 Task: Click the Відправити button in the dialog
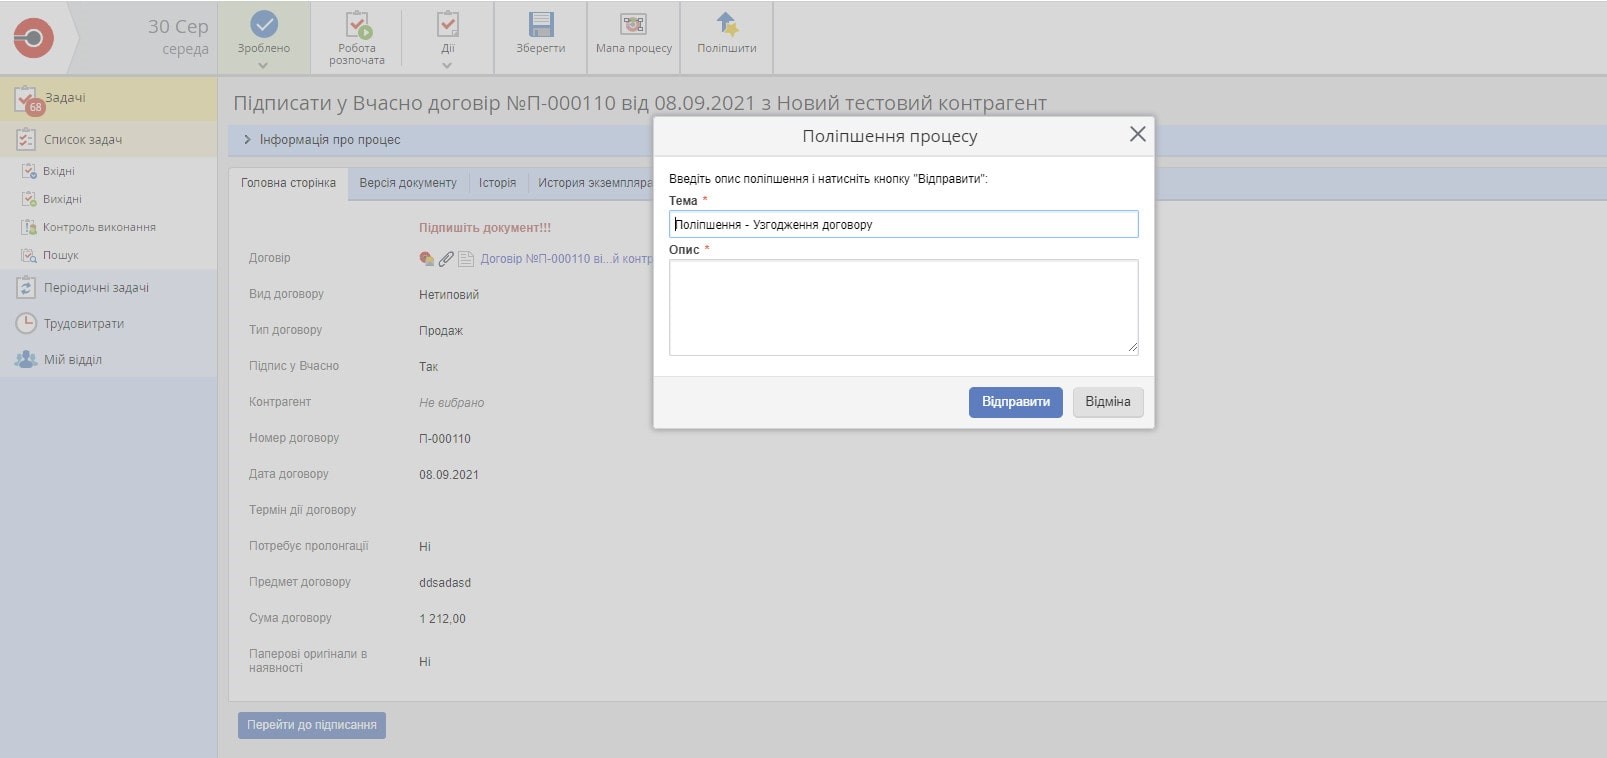pos(1015,402)
